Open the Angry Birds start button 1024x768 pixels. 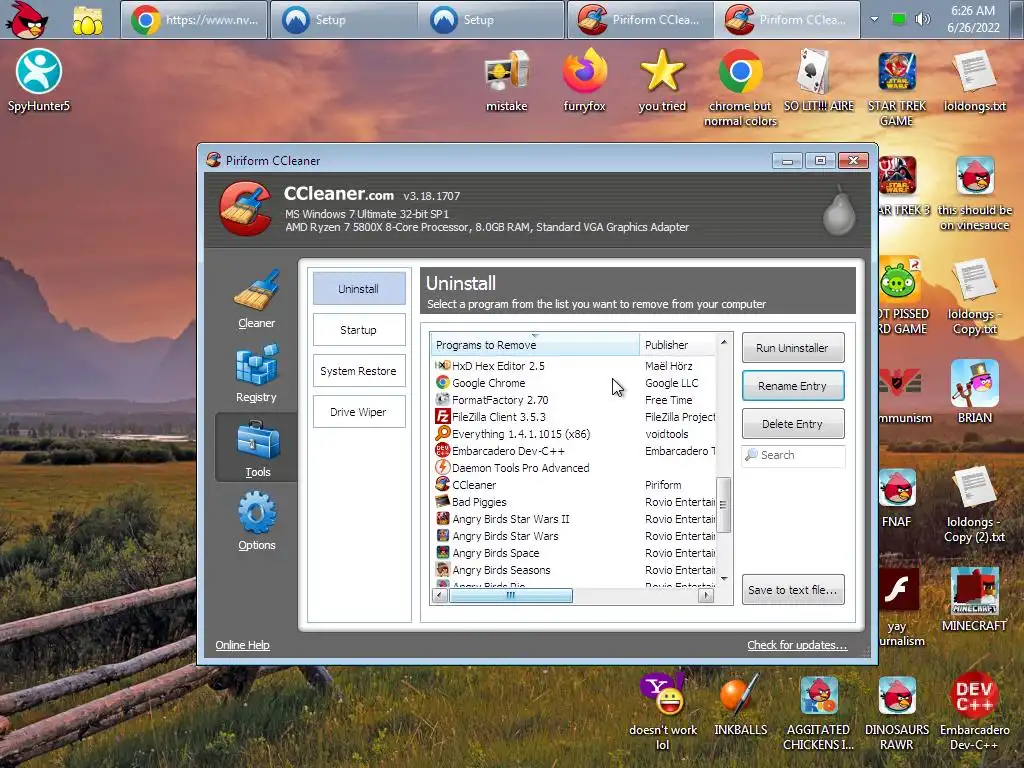[x=27, y=20]
